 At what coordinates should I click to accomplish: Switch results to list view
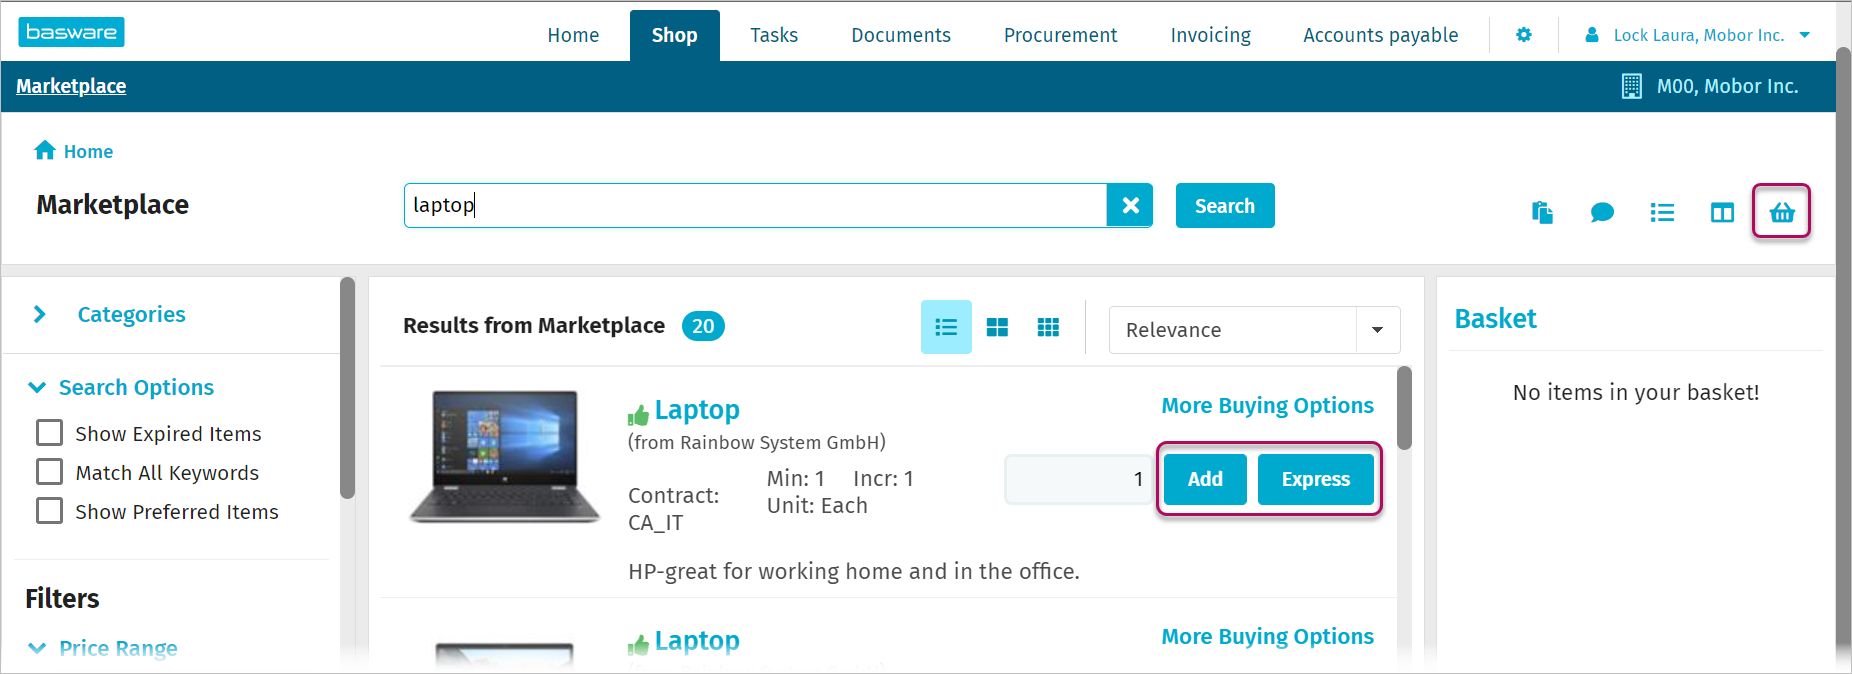[945, 327]
